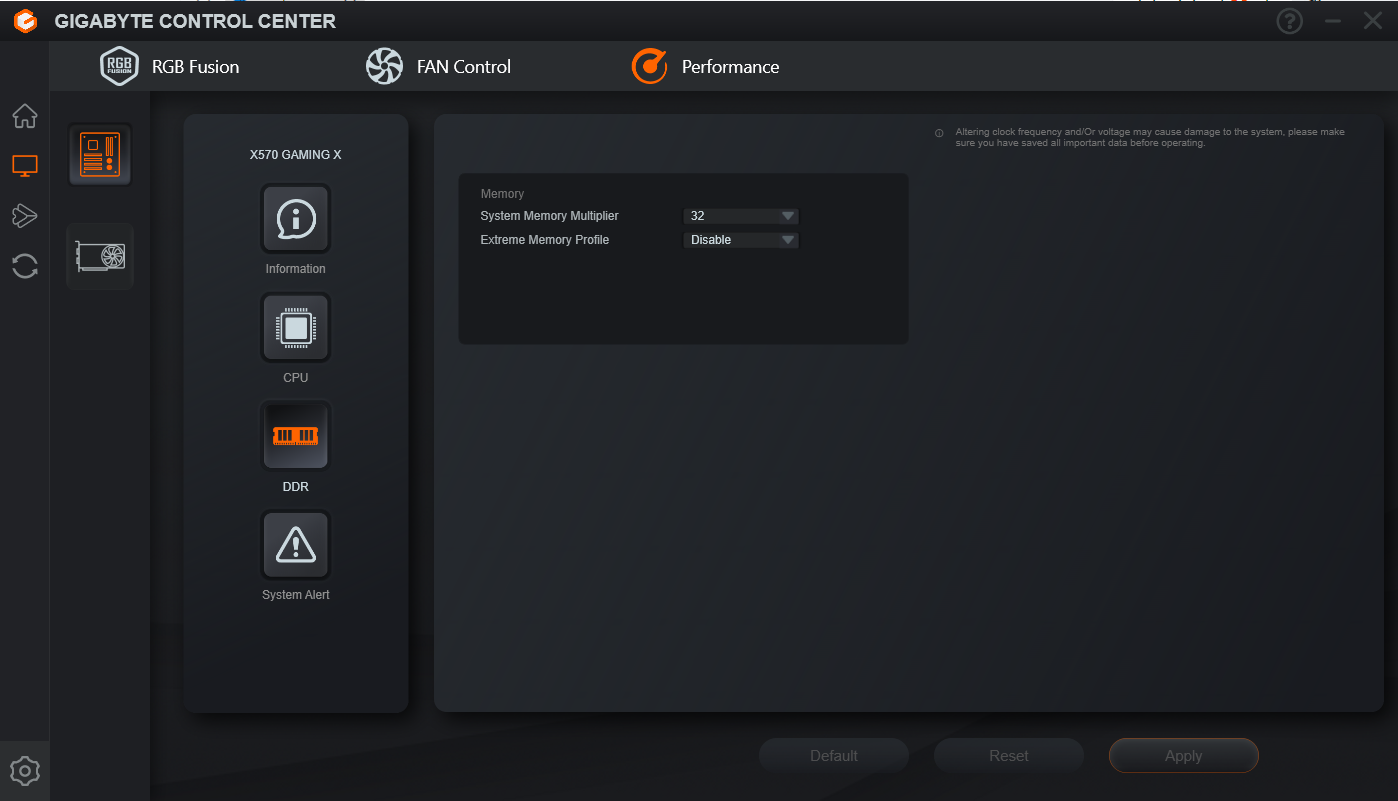This screenshot has height=801, width=1398.
Task: Click the Gigabyte logo icon
Action: 25,21
